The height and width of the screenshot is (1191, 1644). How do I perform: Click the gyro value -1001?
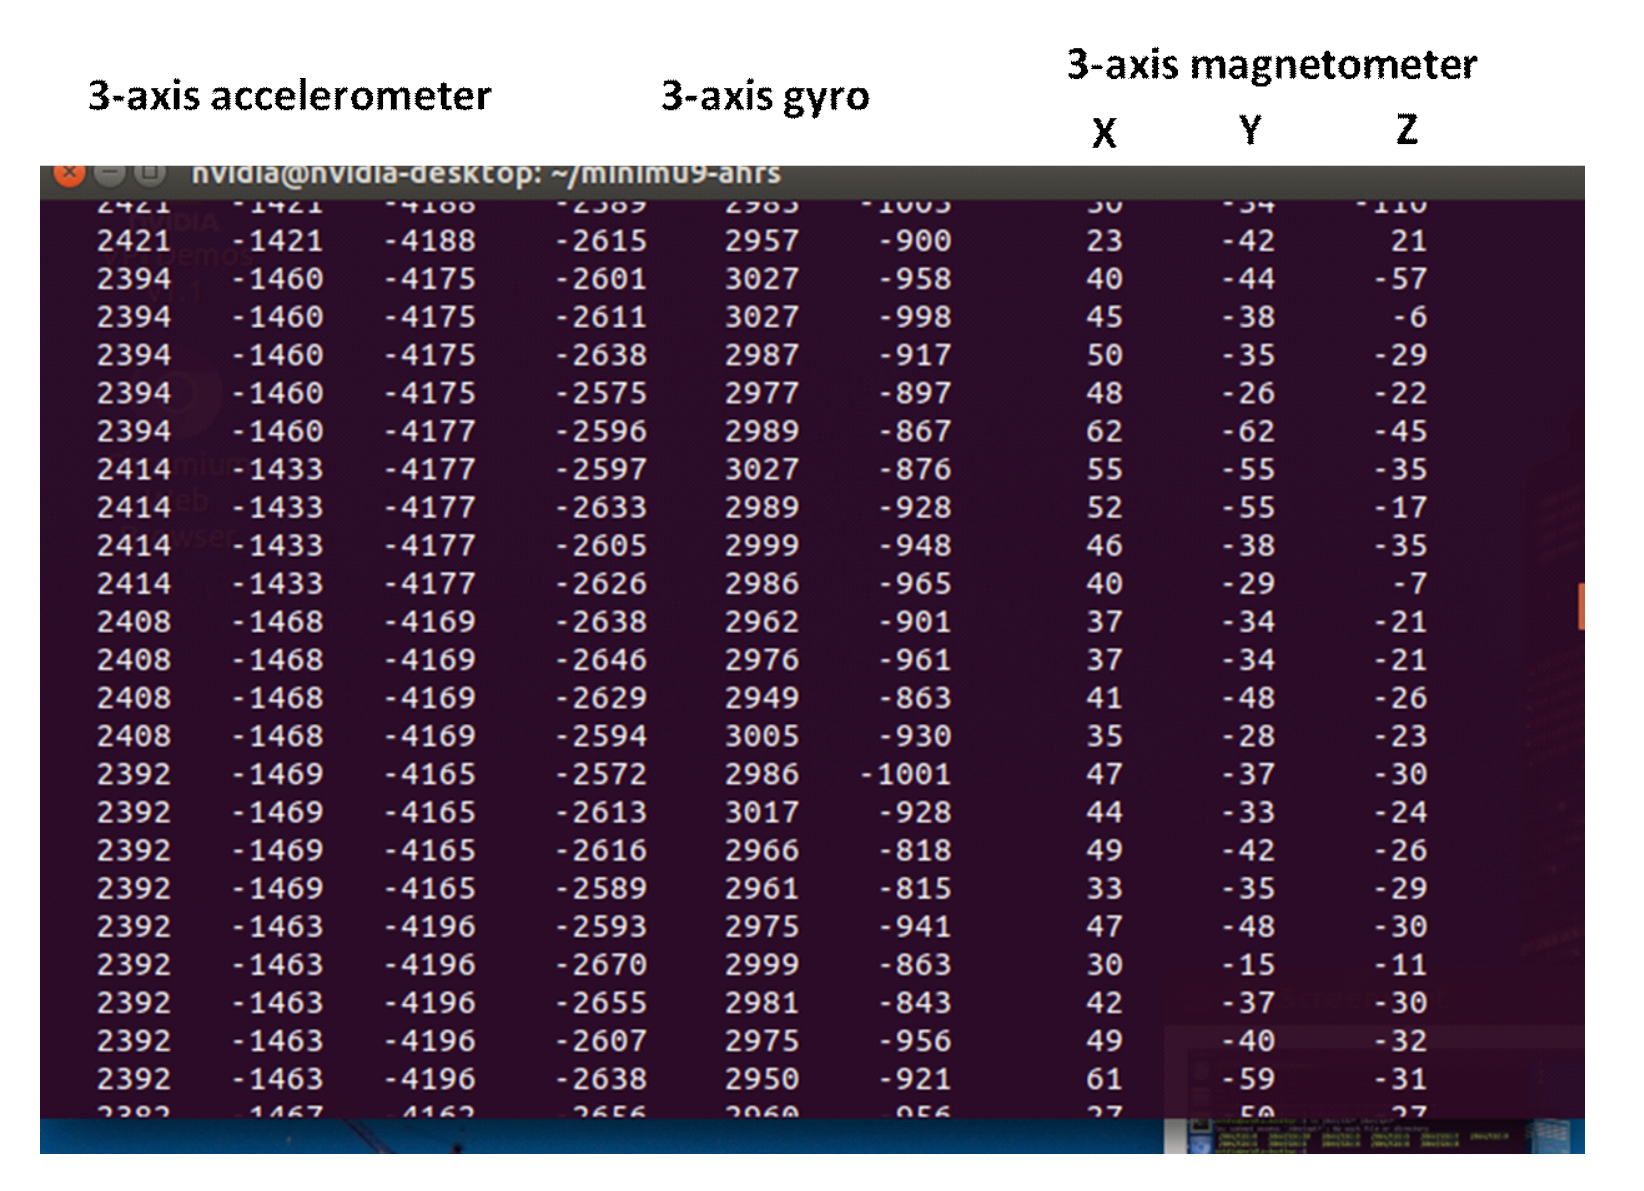coord(905,774)
